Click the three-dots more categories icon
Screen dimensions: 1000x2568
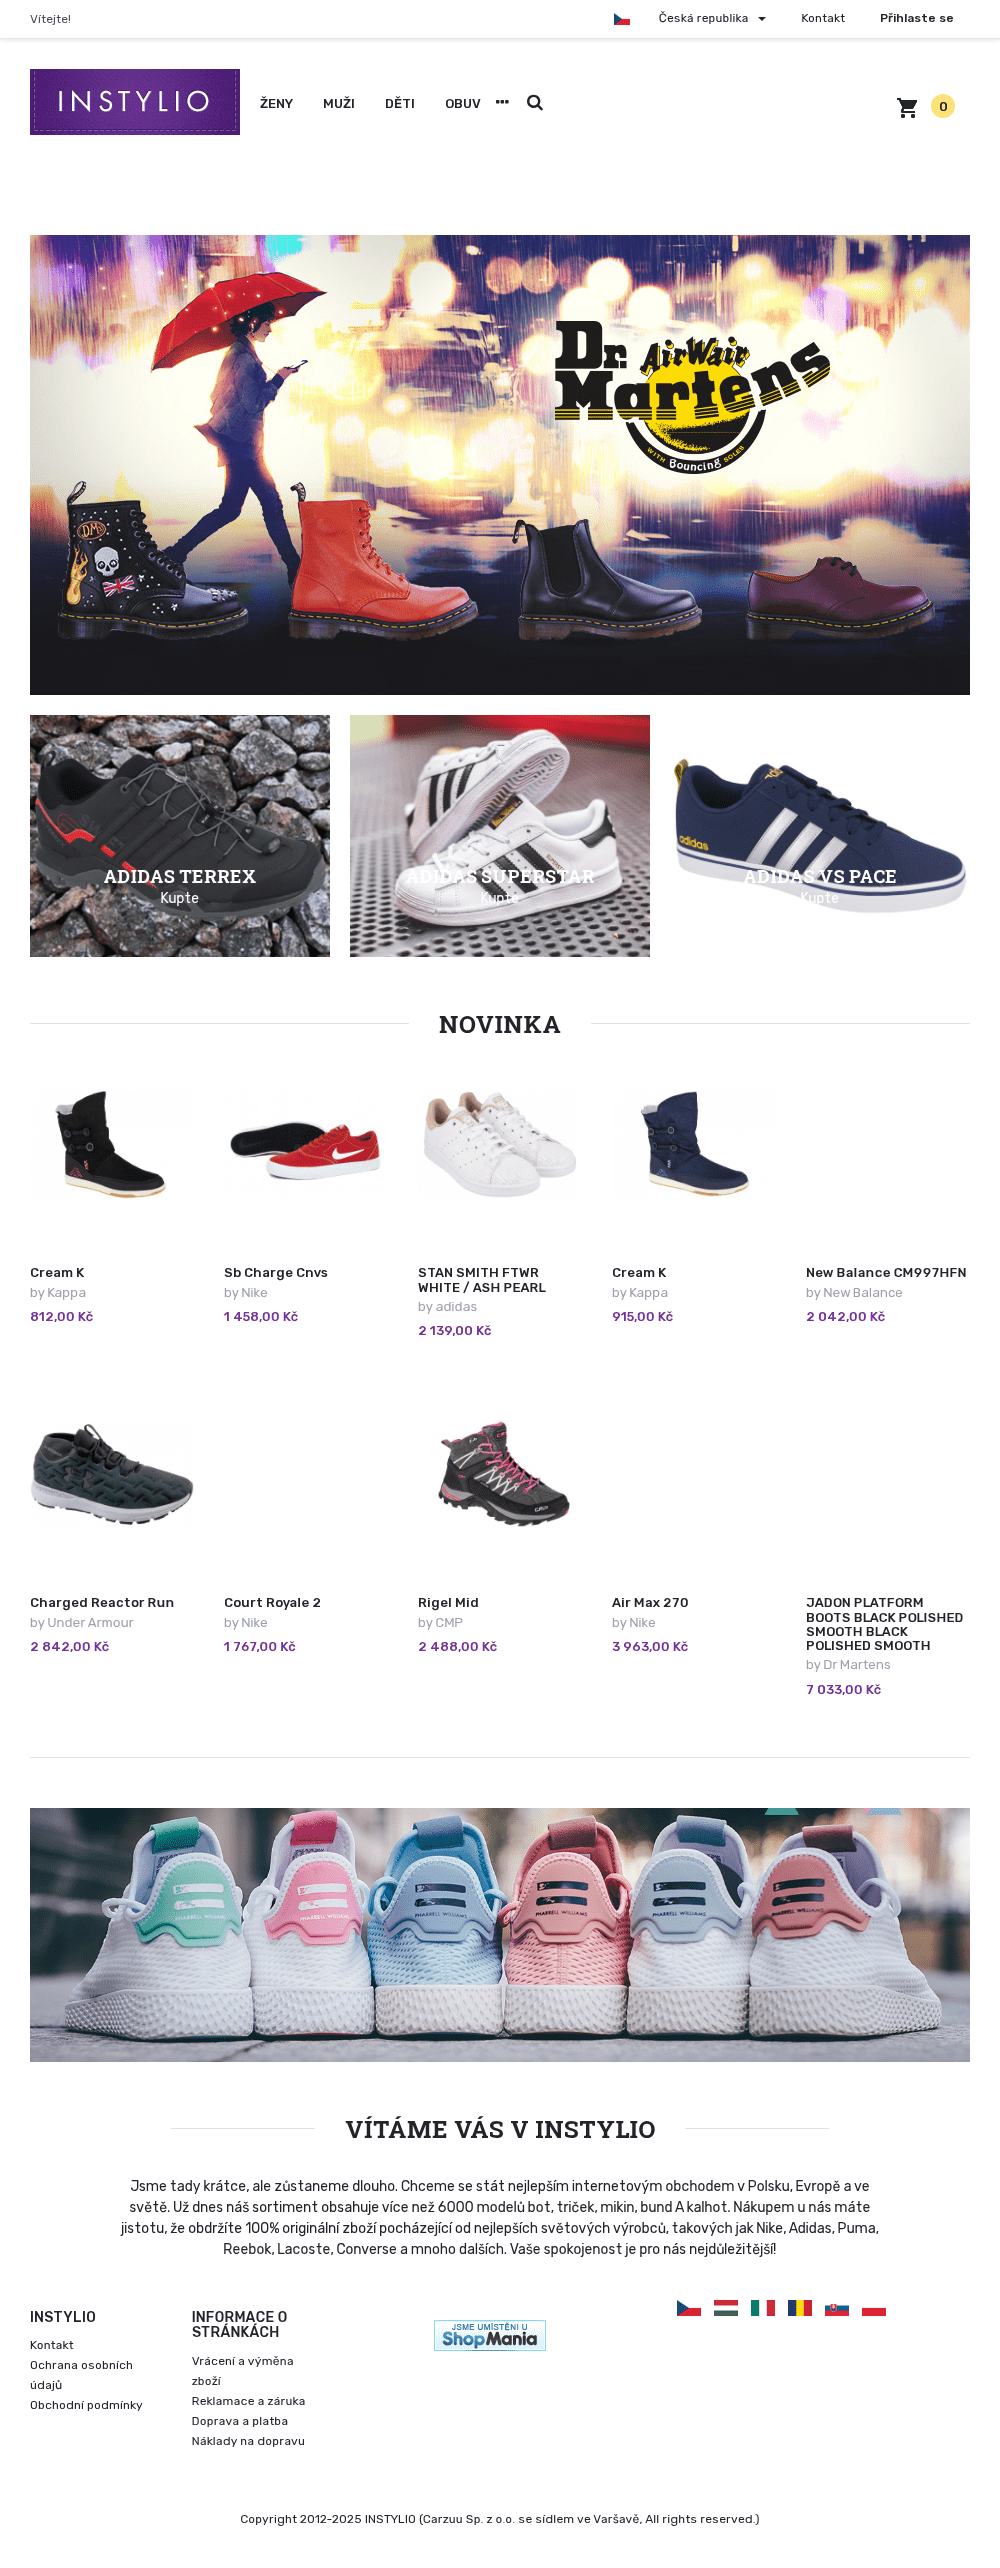[502, 102]
